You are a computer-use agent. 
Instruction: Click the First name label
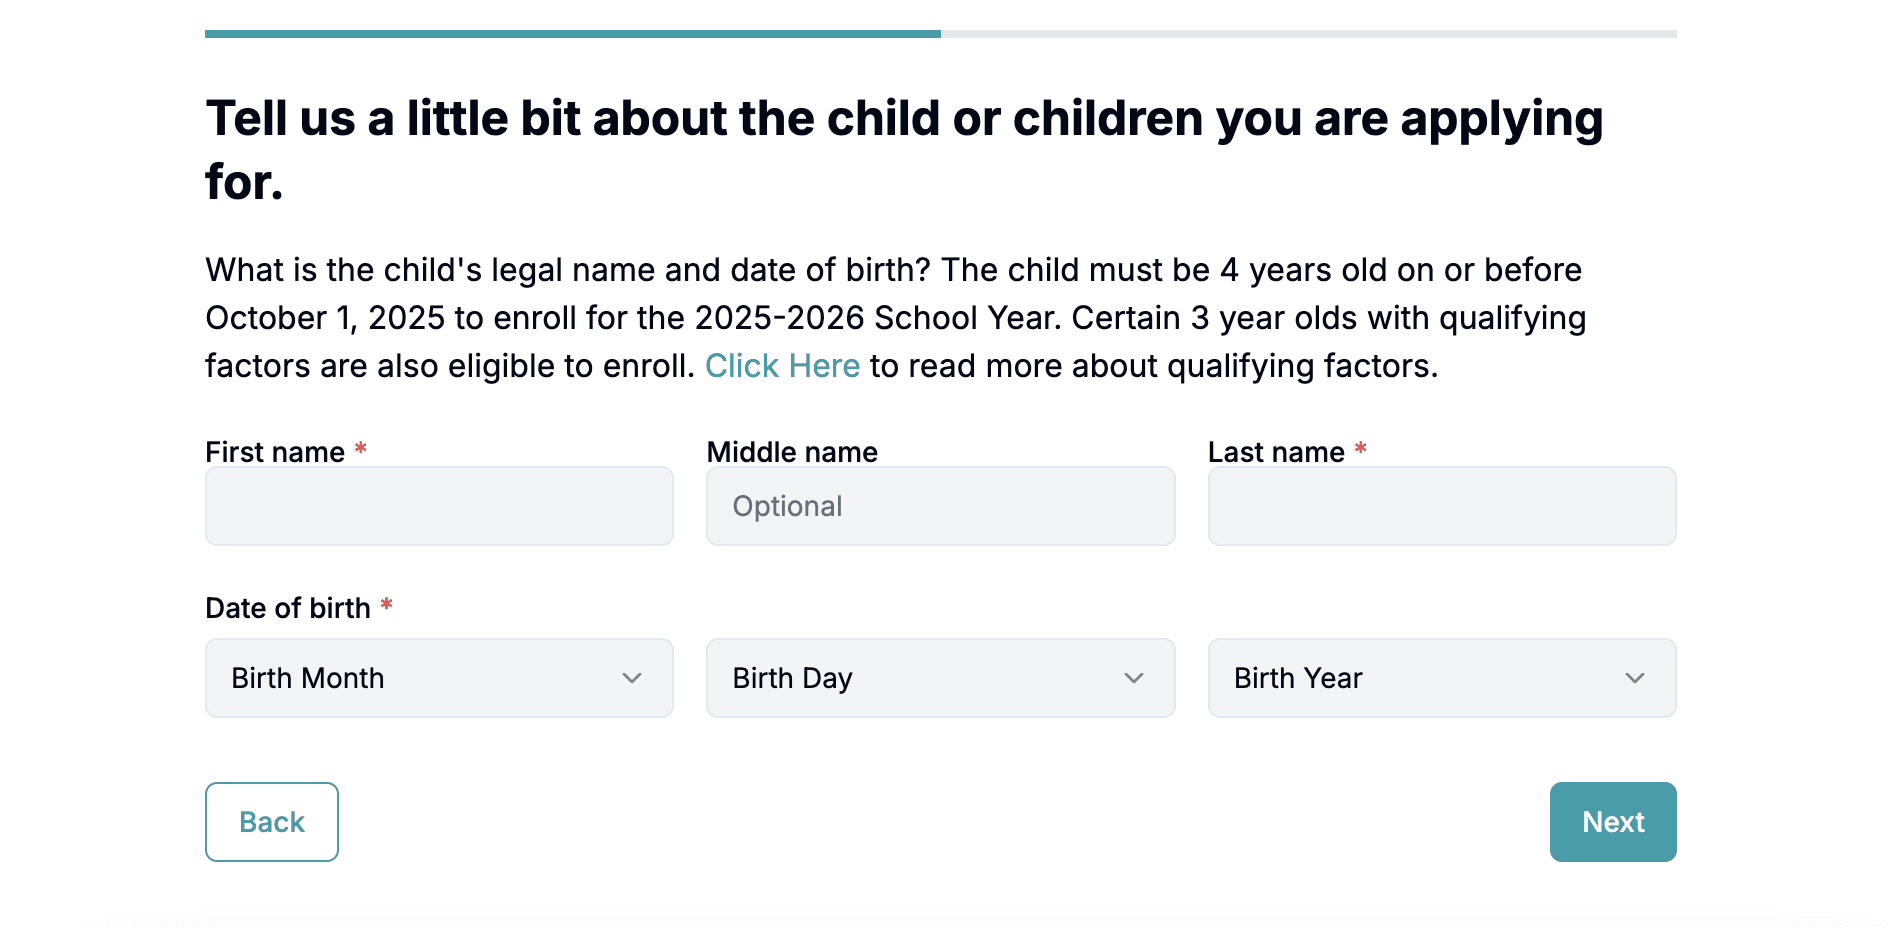[x=275, y=452]
